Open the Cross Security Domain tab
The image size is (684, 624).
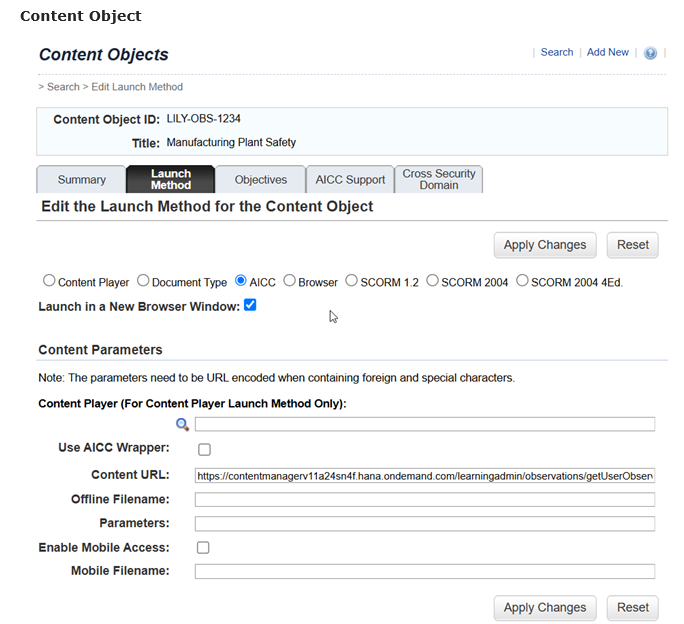(x=439, y=180)
